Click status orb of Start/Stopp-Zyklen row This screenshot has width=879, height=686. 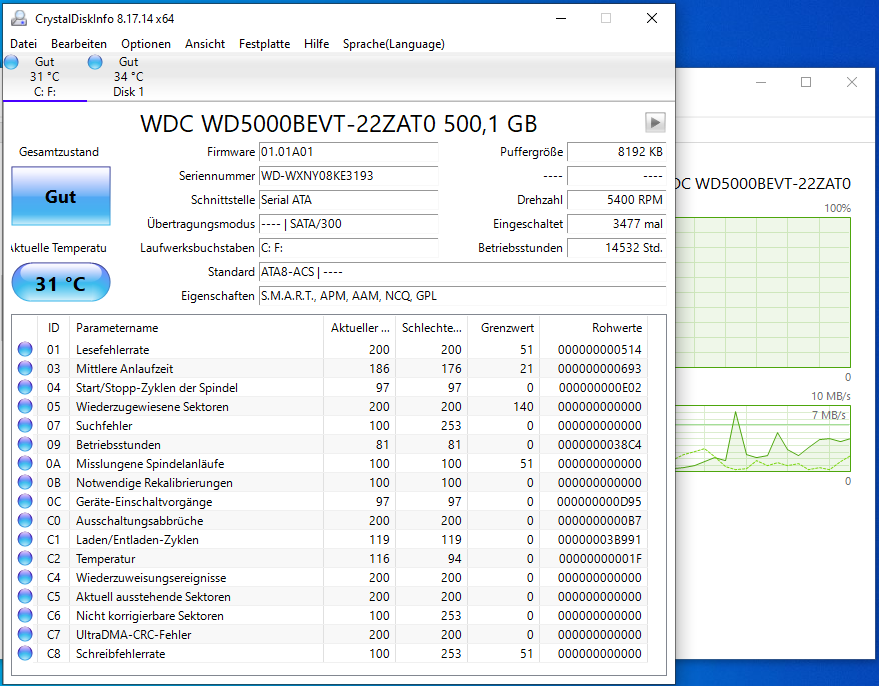[x=25, y=387]
